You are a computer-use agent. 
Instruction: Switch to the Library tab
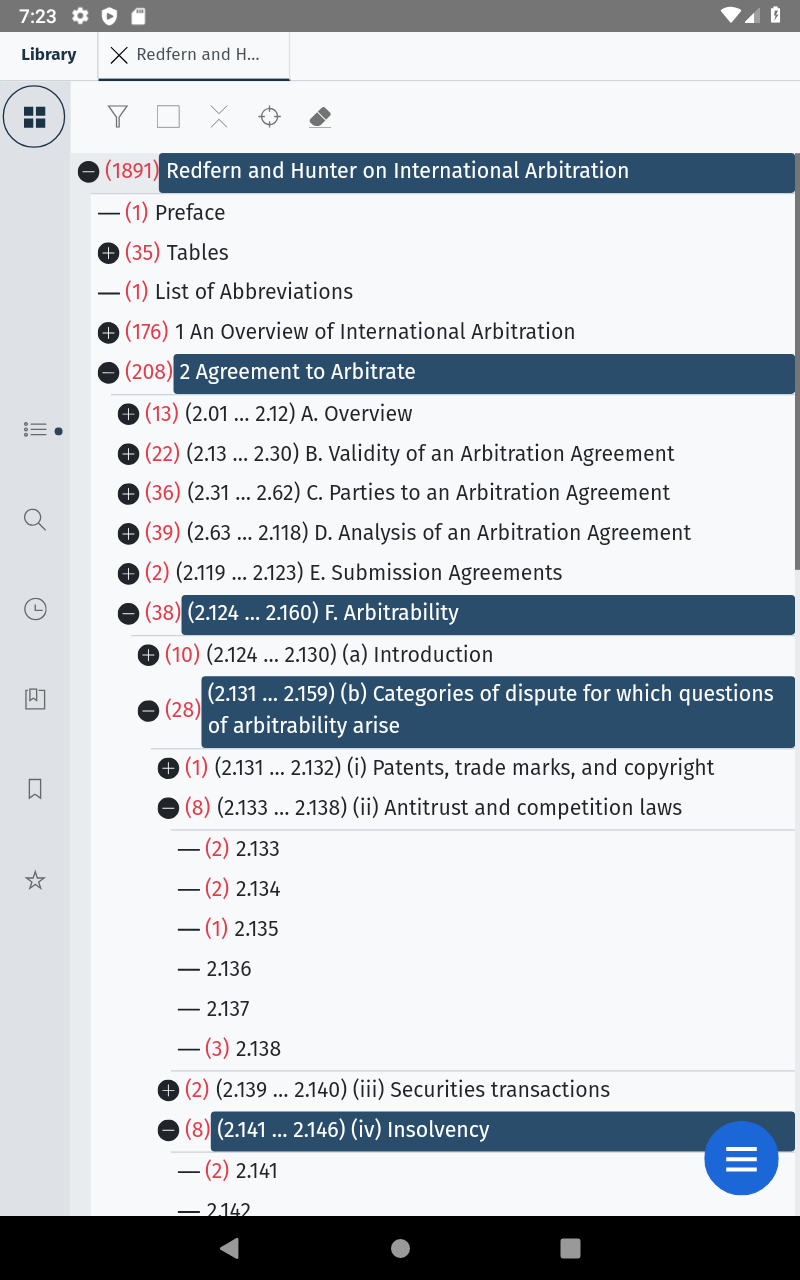(x=48, y=55)
